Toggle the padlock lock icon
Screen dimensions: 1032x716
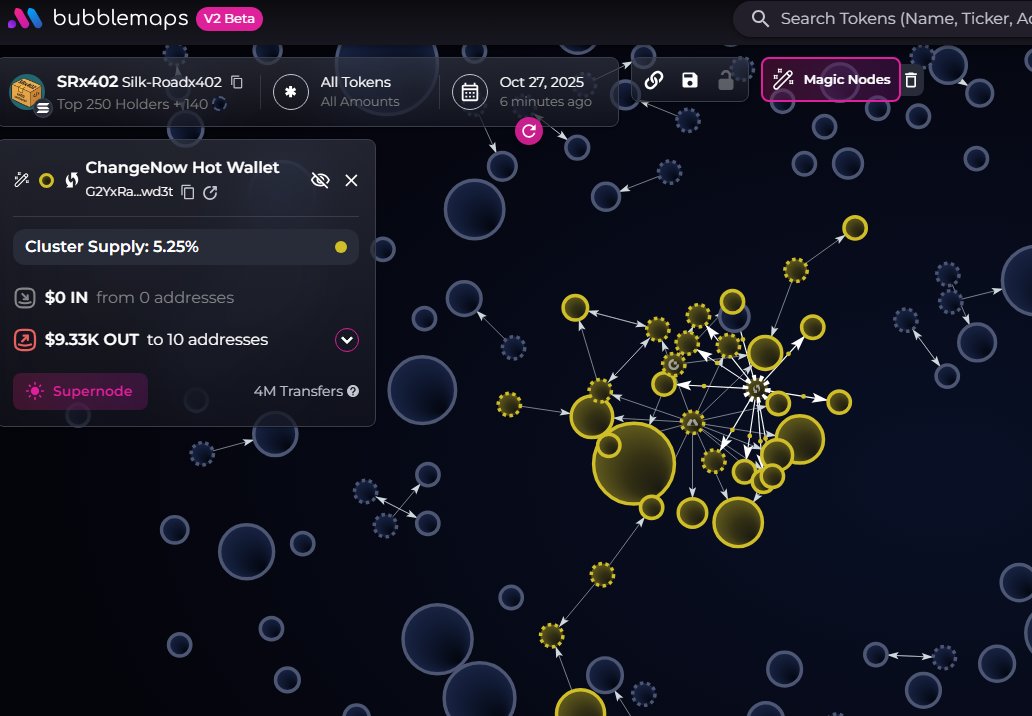[726, 80]
